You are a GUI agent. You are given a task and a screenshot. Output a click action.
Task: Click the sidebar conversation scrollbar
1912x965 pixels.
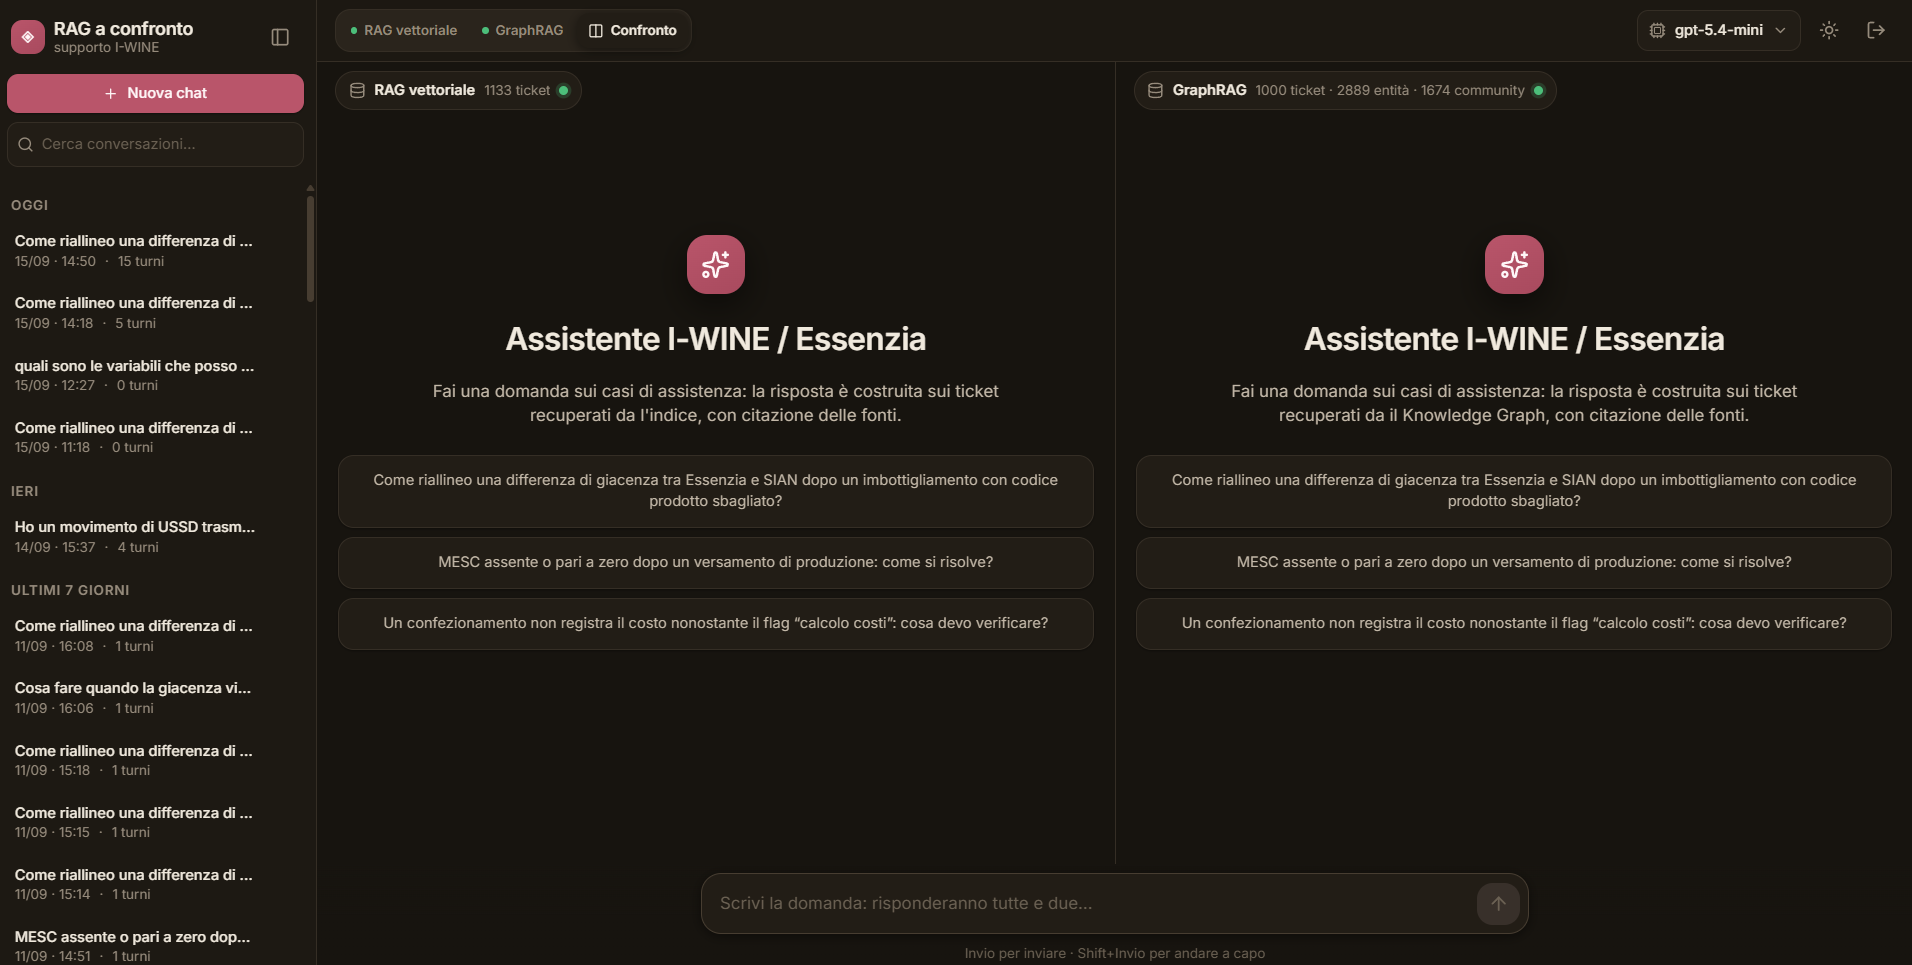pos(310,248)
